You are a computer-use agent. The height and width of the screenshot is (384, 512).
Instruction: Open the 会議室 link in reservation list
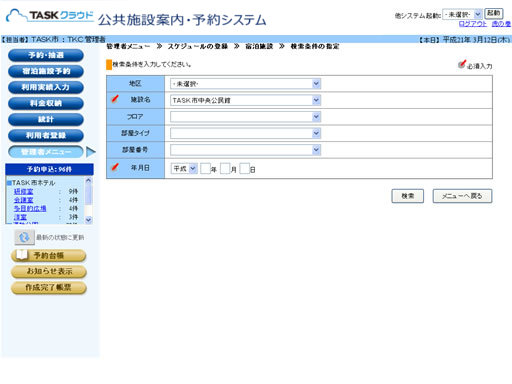pyautogui.click(x=23, y=200)
